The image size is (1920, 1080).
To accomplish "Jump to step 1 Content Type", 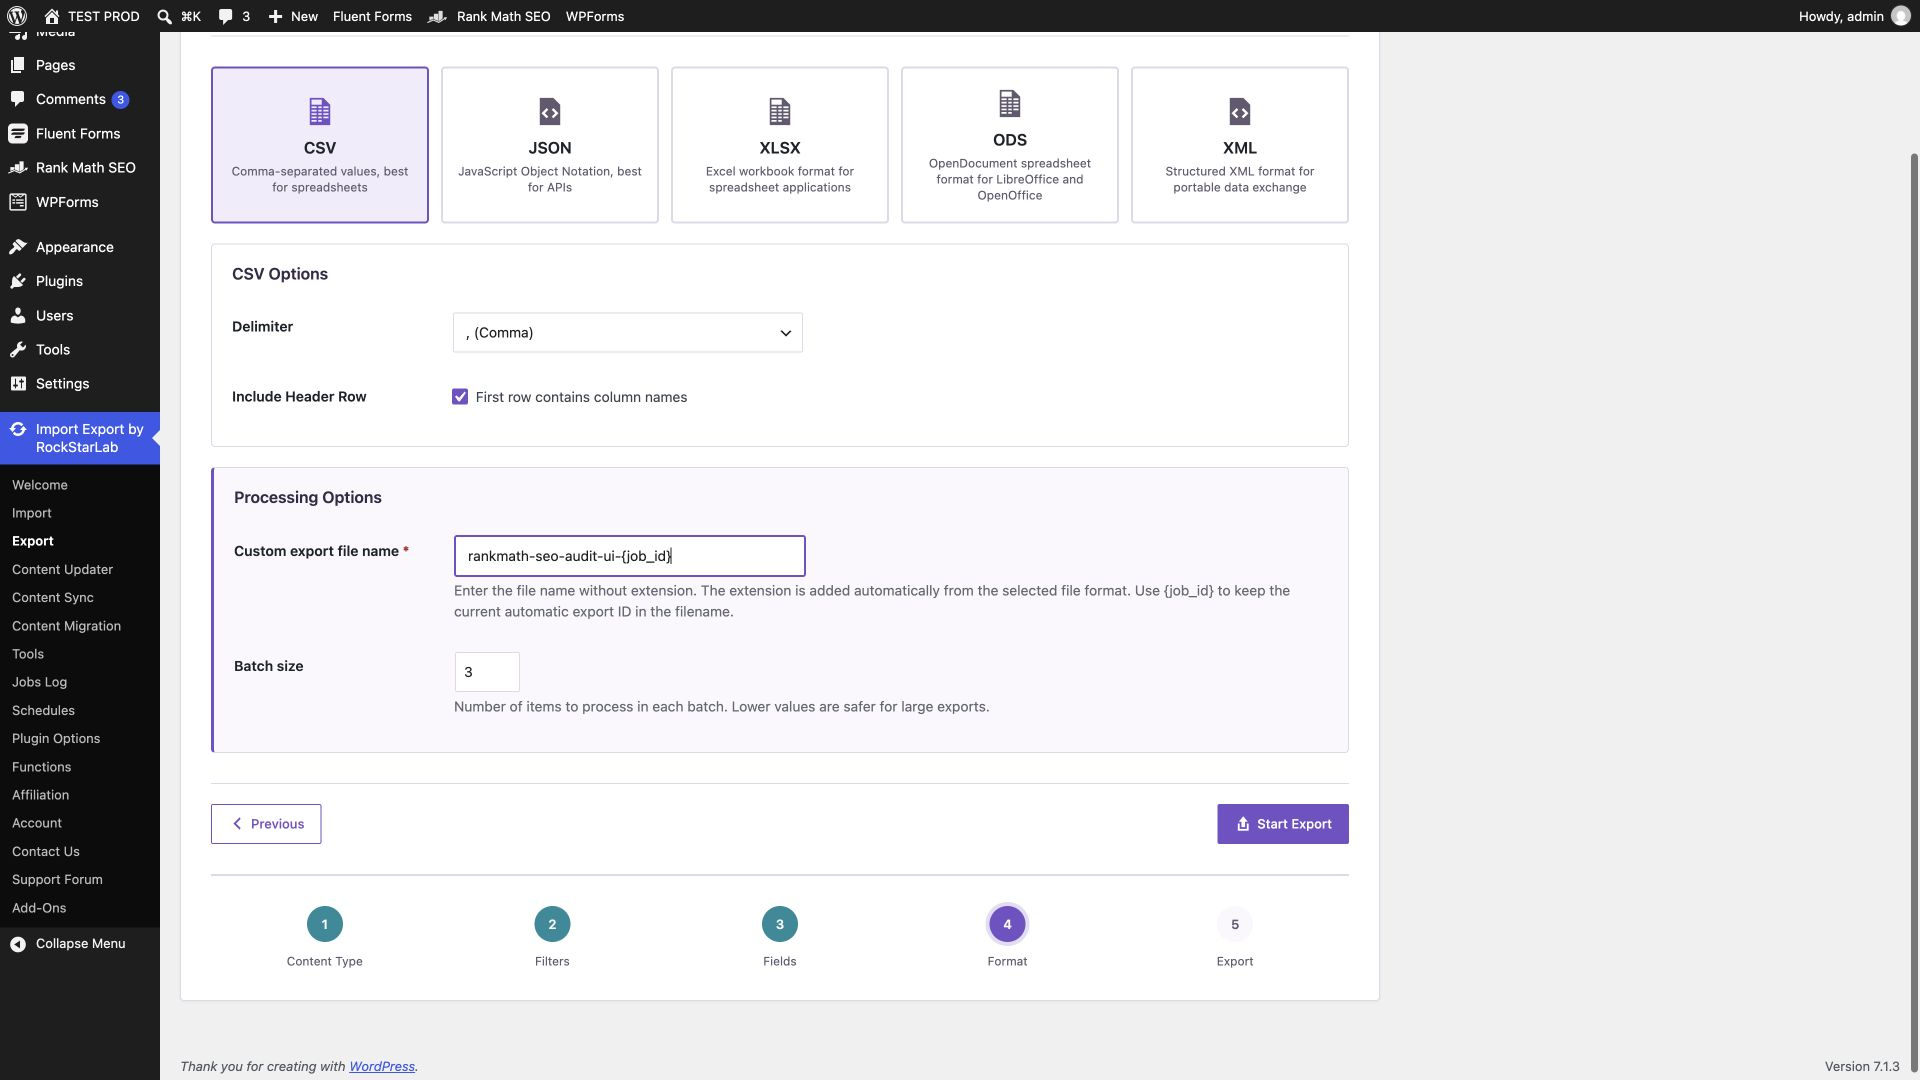I will tap(325, 924).
